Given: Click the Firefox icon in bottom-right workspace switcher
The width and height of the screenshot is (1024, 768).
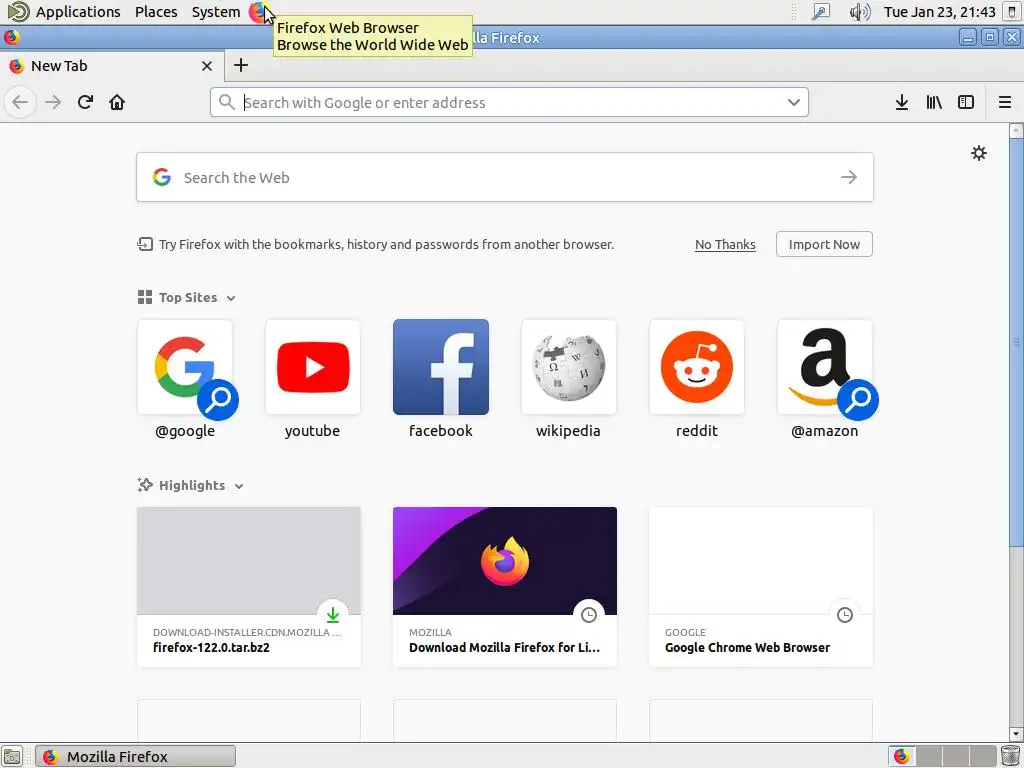Looking at the screenshot, I should (902, 756).
